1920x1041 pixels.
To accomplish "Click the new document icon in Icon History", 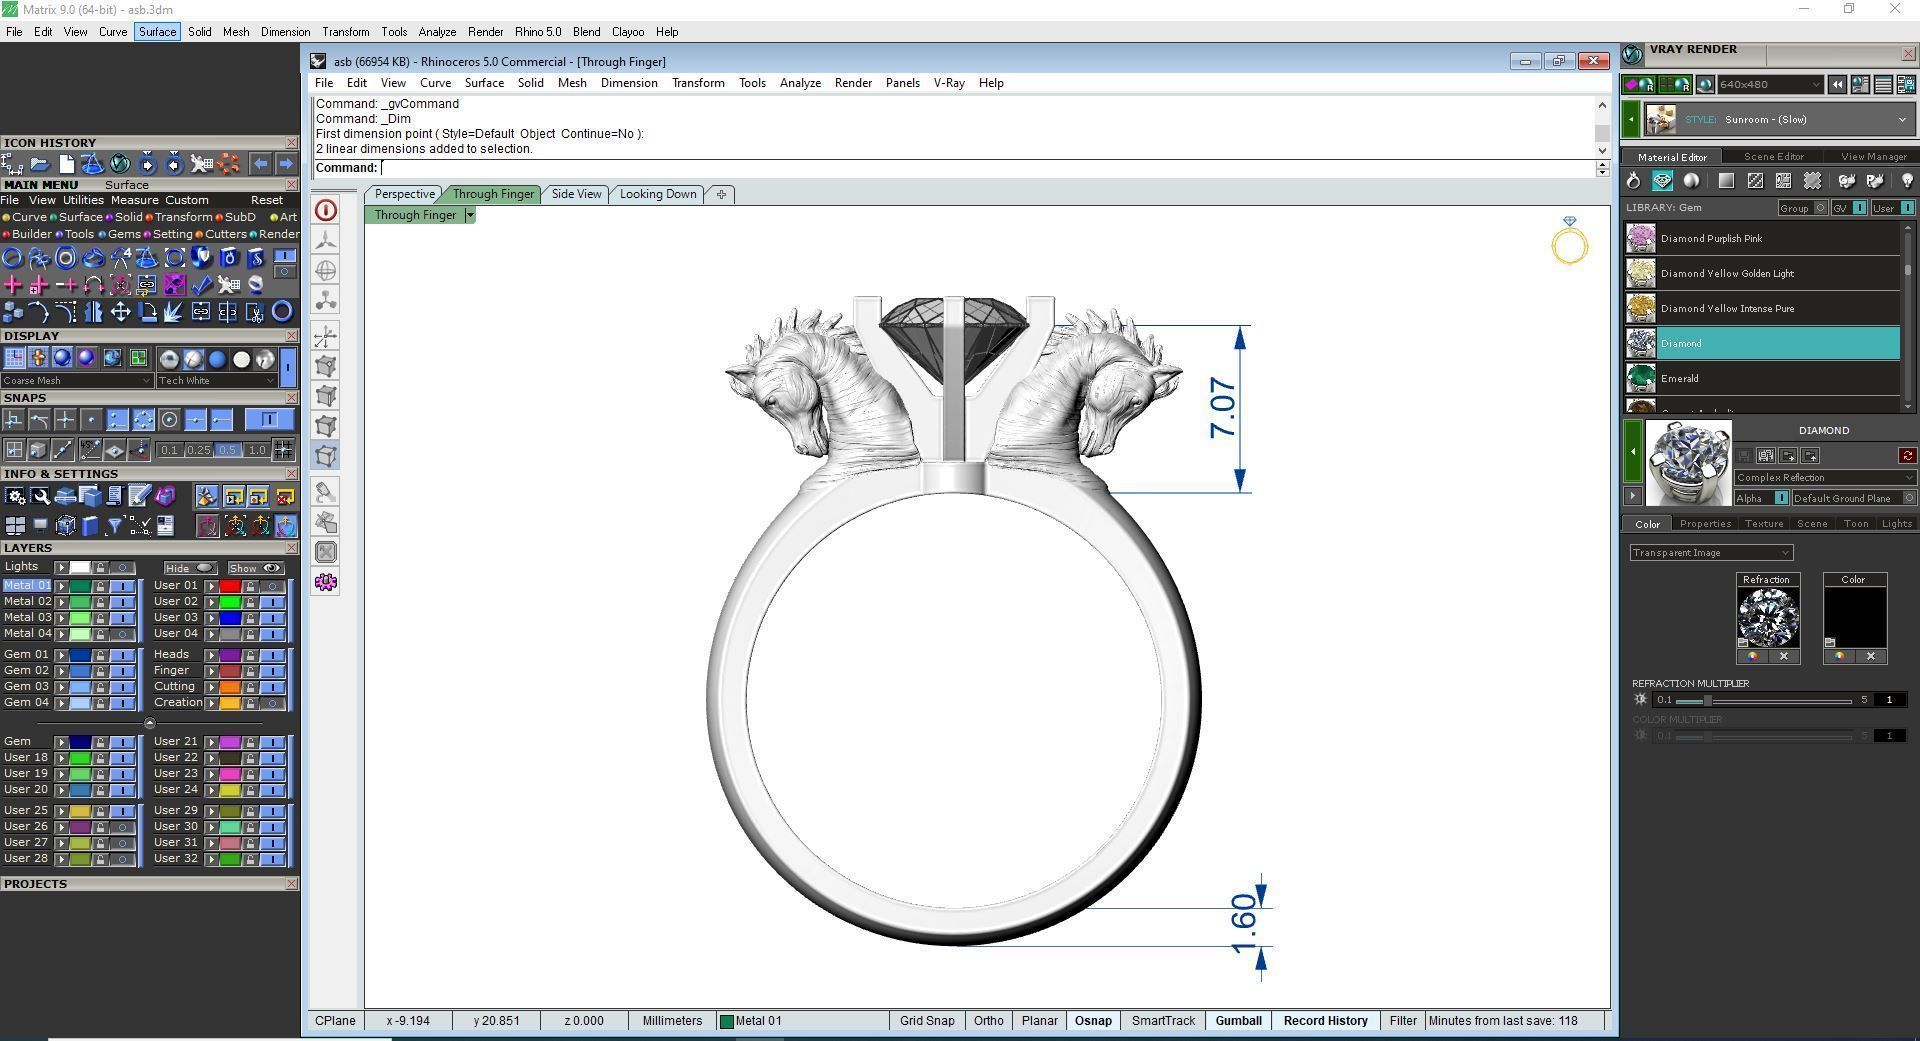I will tap(66, 164).
